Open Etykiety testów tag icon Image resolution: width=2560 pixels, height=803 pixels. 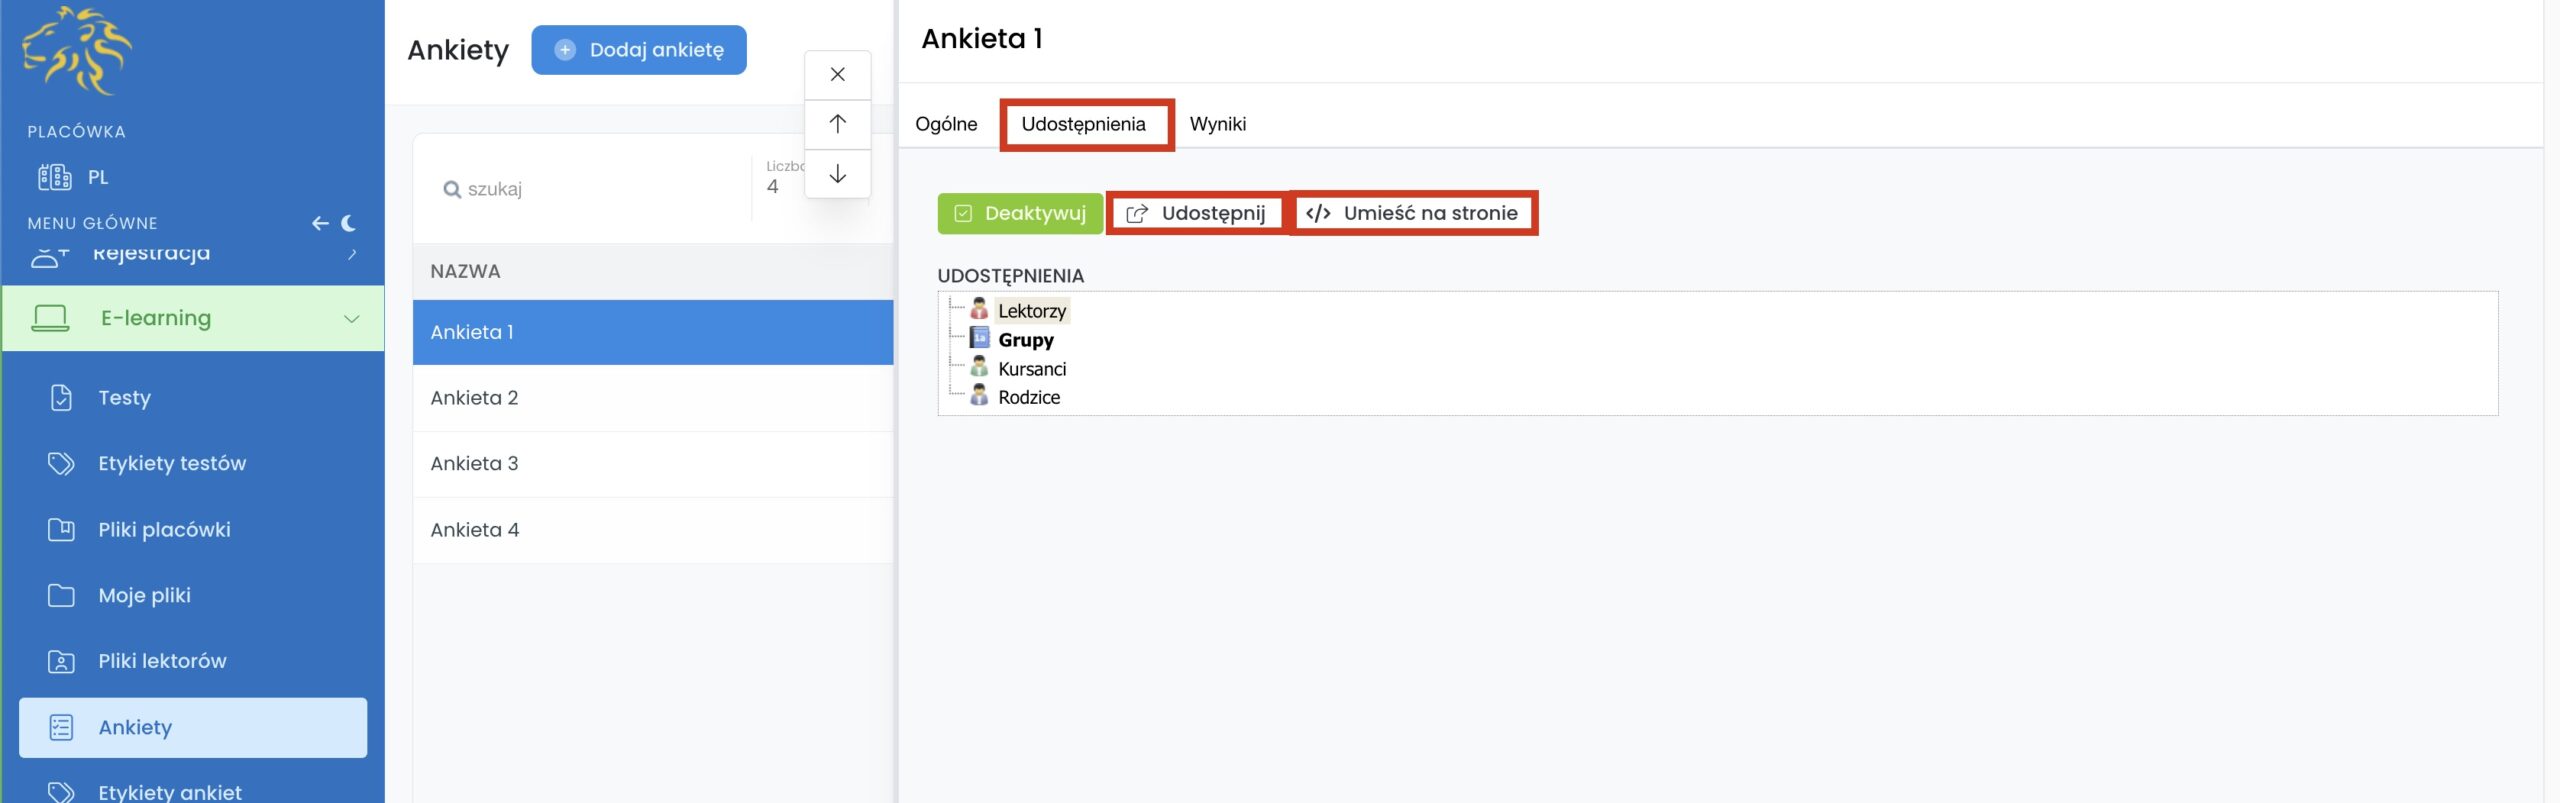pos(61,463)
